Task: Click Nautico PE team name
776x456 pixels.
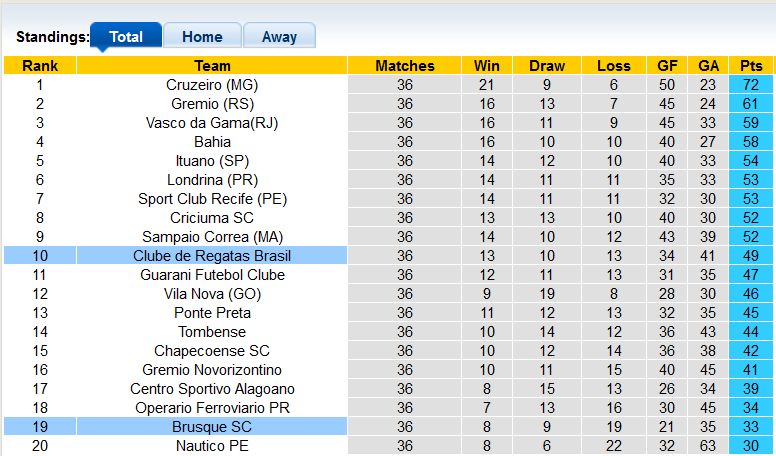Action: pos(212,446)
